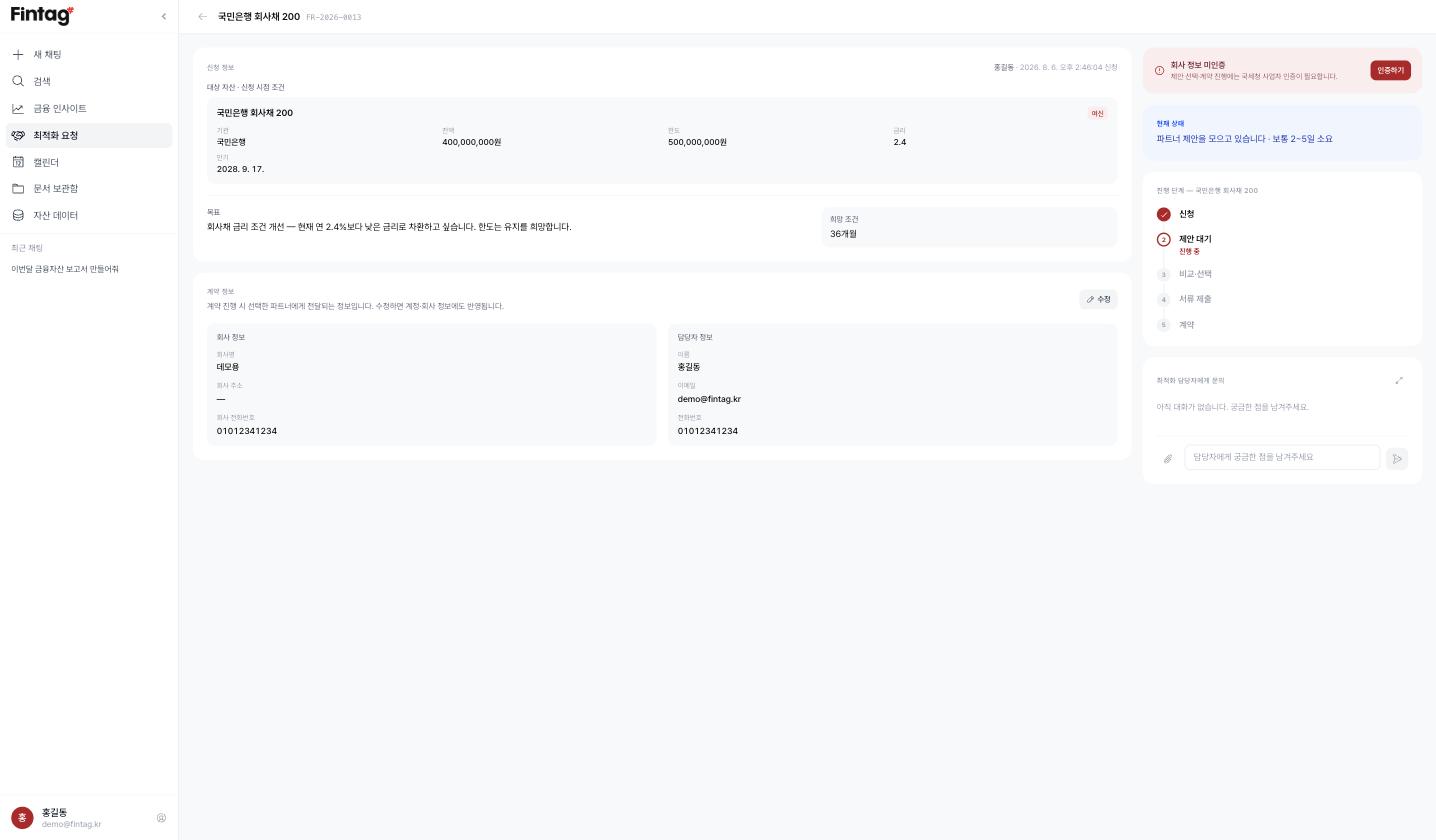Open 금융 인사이트 chart icon
The width and height of the screenshot is (1436, 840).
pyautogui.click(x=18, y=108)
